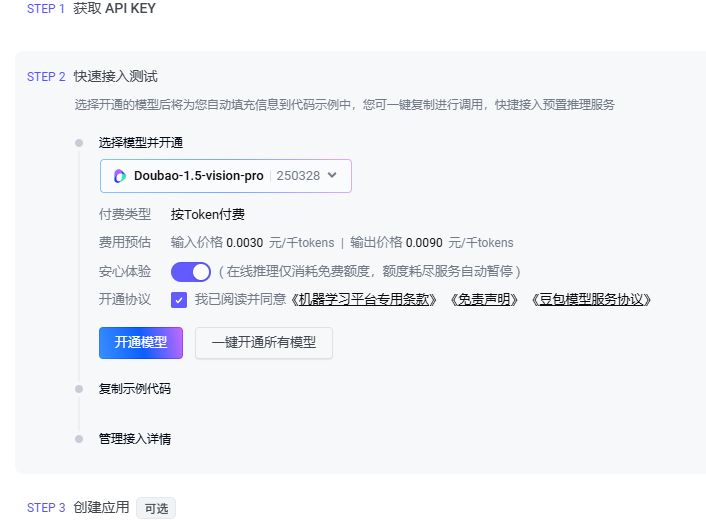Click the 开通协议 label

125,300
